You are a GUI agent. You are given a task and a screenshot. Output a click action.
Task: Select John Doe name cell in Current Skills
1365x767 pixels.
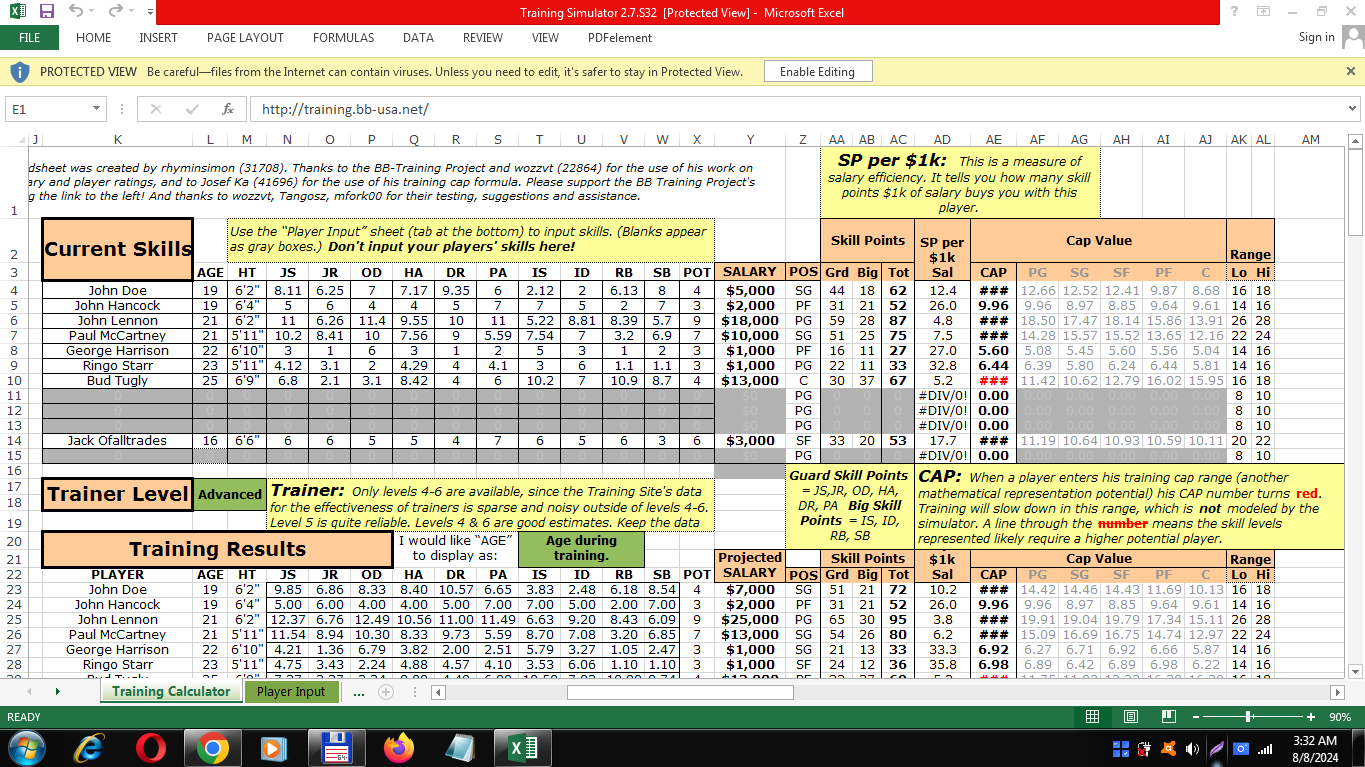(x=117, y=291)
